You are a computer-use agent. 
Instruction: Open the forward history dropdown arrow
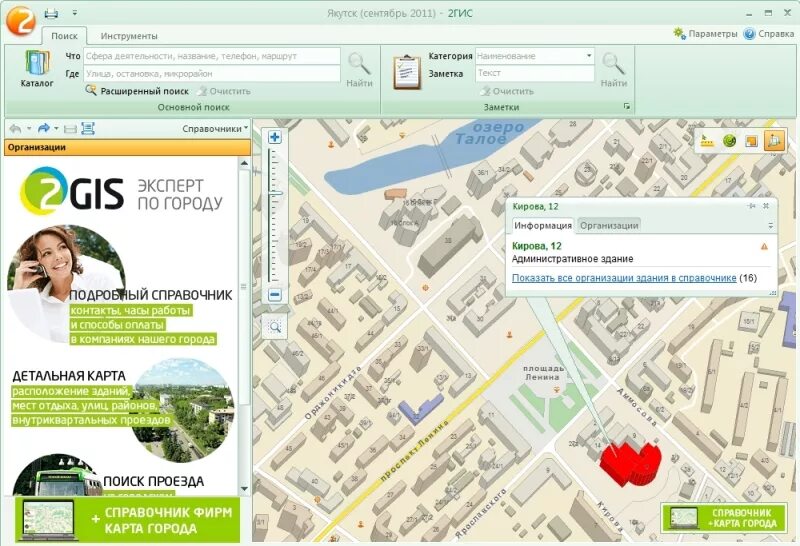[57, 129]
